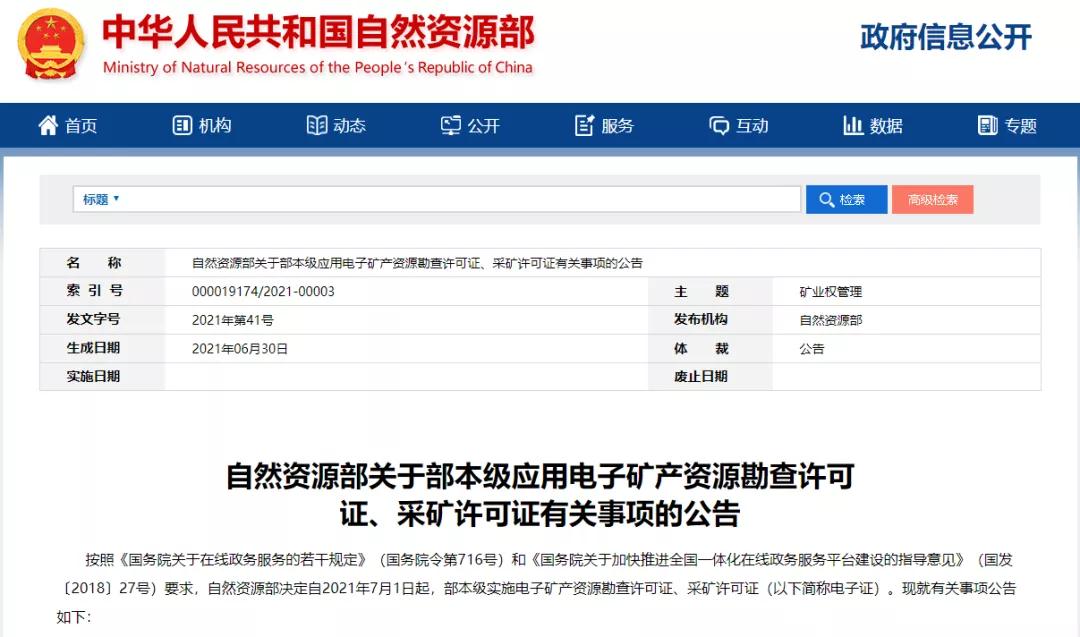The height and width of the screenshot is (637, 1080).
Task: Click the monitor icon beside 公开
Action: tap(451, 125)
